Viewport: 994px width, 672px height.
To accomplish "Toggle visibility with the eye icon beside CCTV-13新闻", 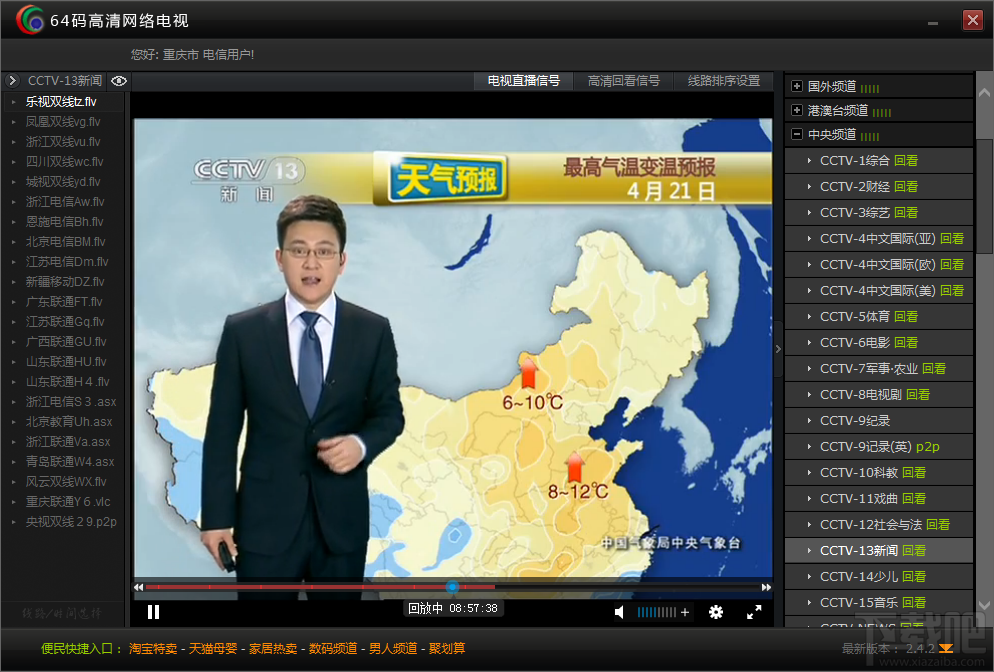I will click(118, 81).
